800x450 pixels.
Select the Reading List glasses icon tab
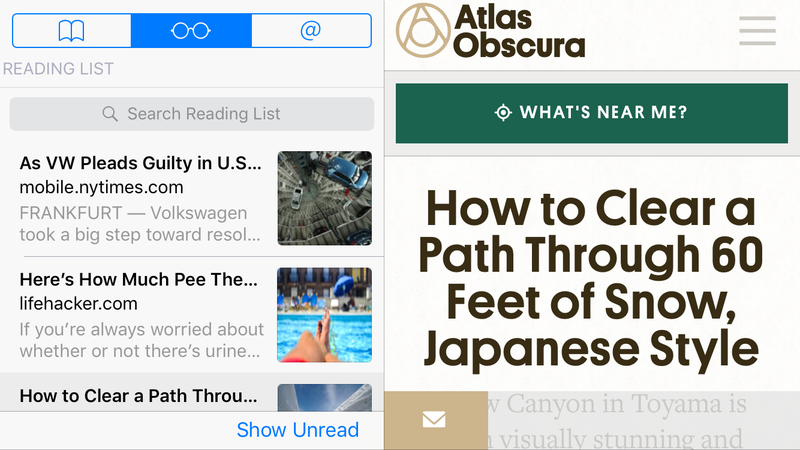point(191,31)
